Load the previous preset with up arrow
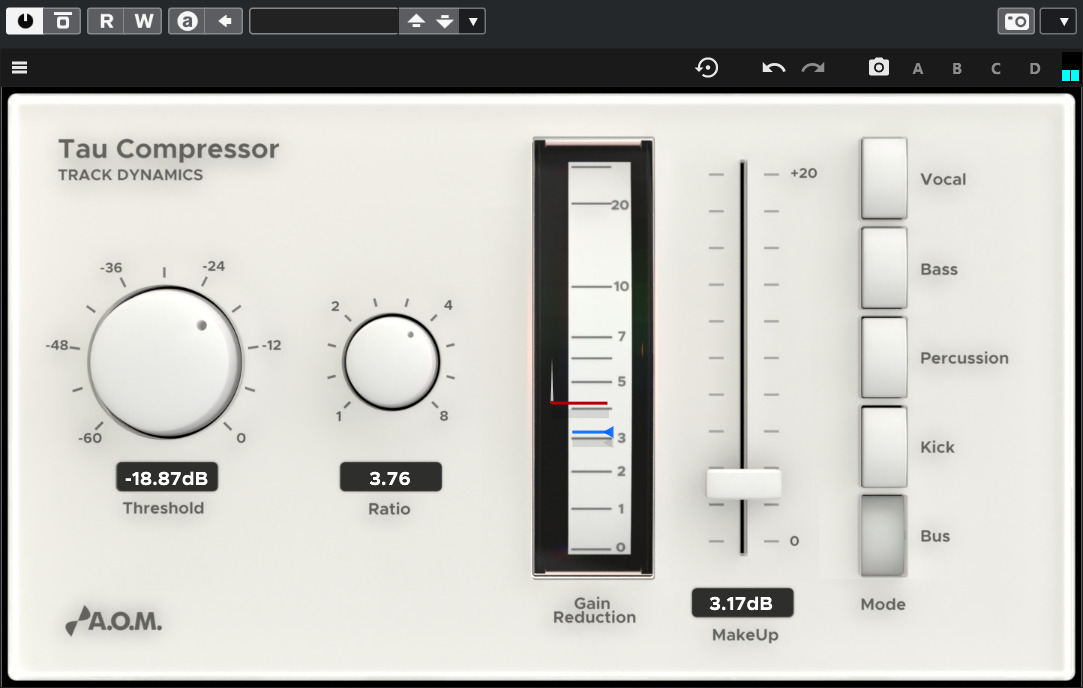Screen dimensions: 1083x688 [x=417, y=21]
